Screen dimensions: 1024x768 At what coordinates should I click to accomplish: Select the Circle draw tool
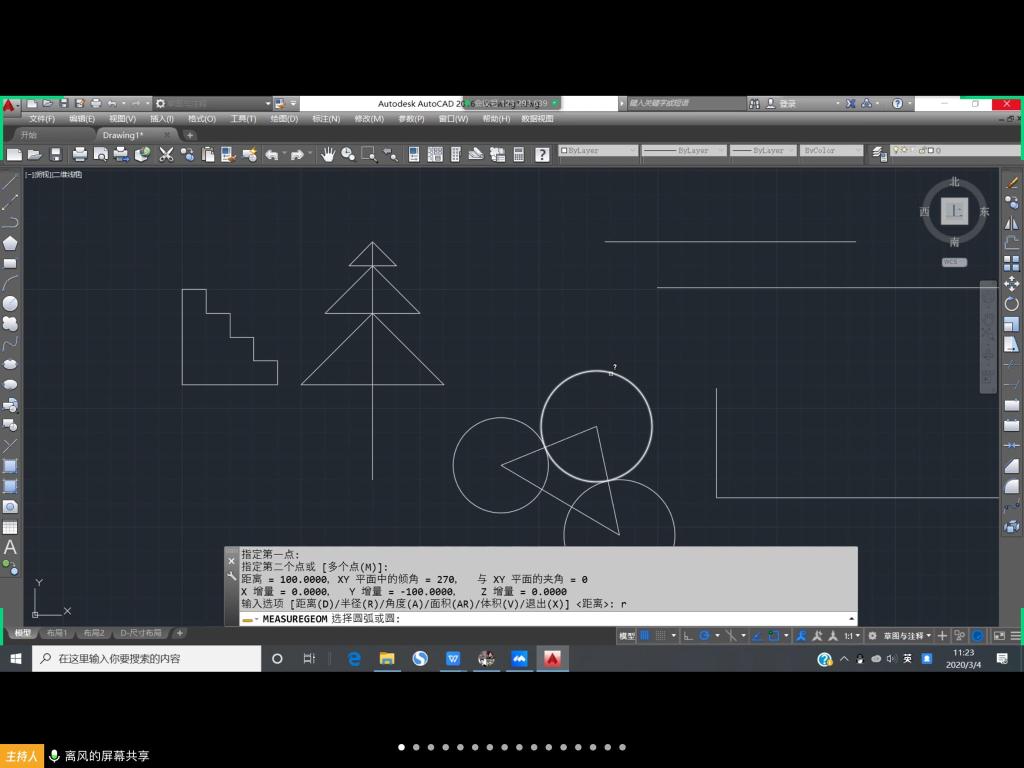[10, 303]
